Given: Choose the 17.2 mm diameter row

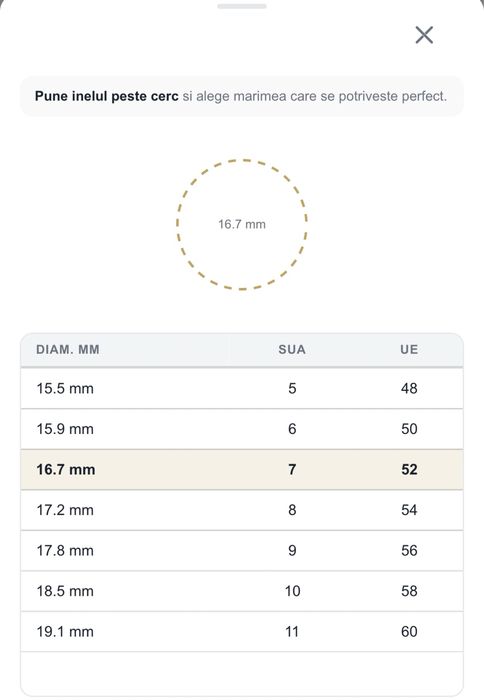Looking at the screenshot, I should (242, 510).
